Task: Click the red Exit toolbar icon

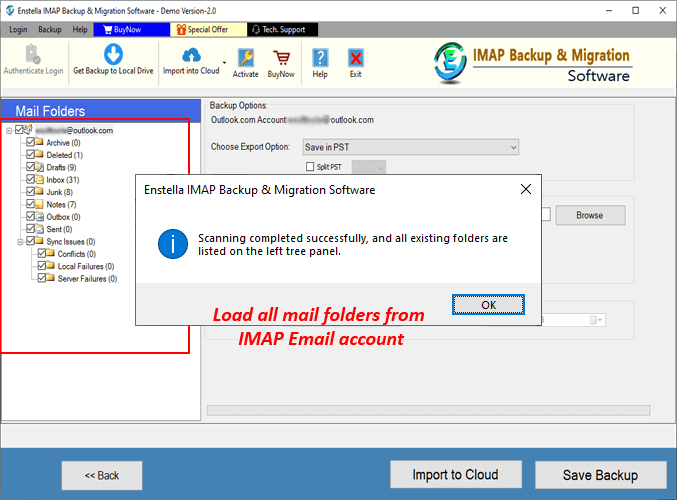Action: (x=355, y=58)
